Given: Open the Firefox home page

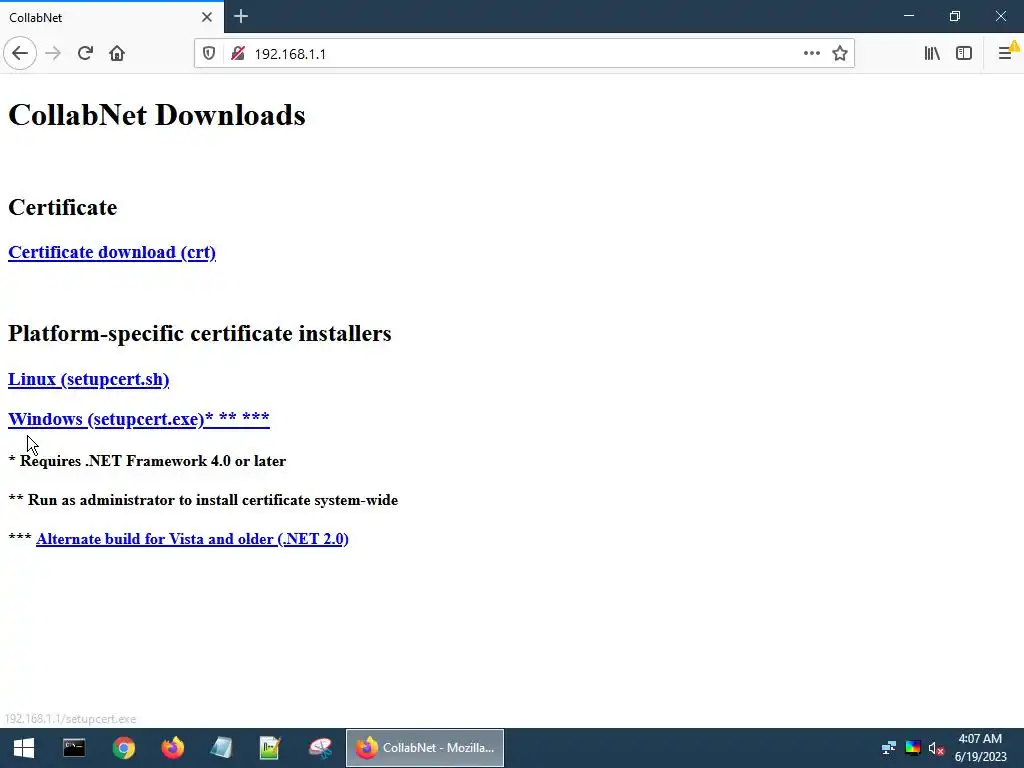Looking at the screenshot, I should (x=117, y=54).
